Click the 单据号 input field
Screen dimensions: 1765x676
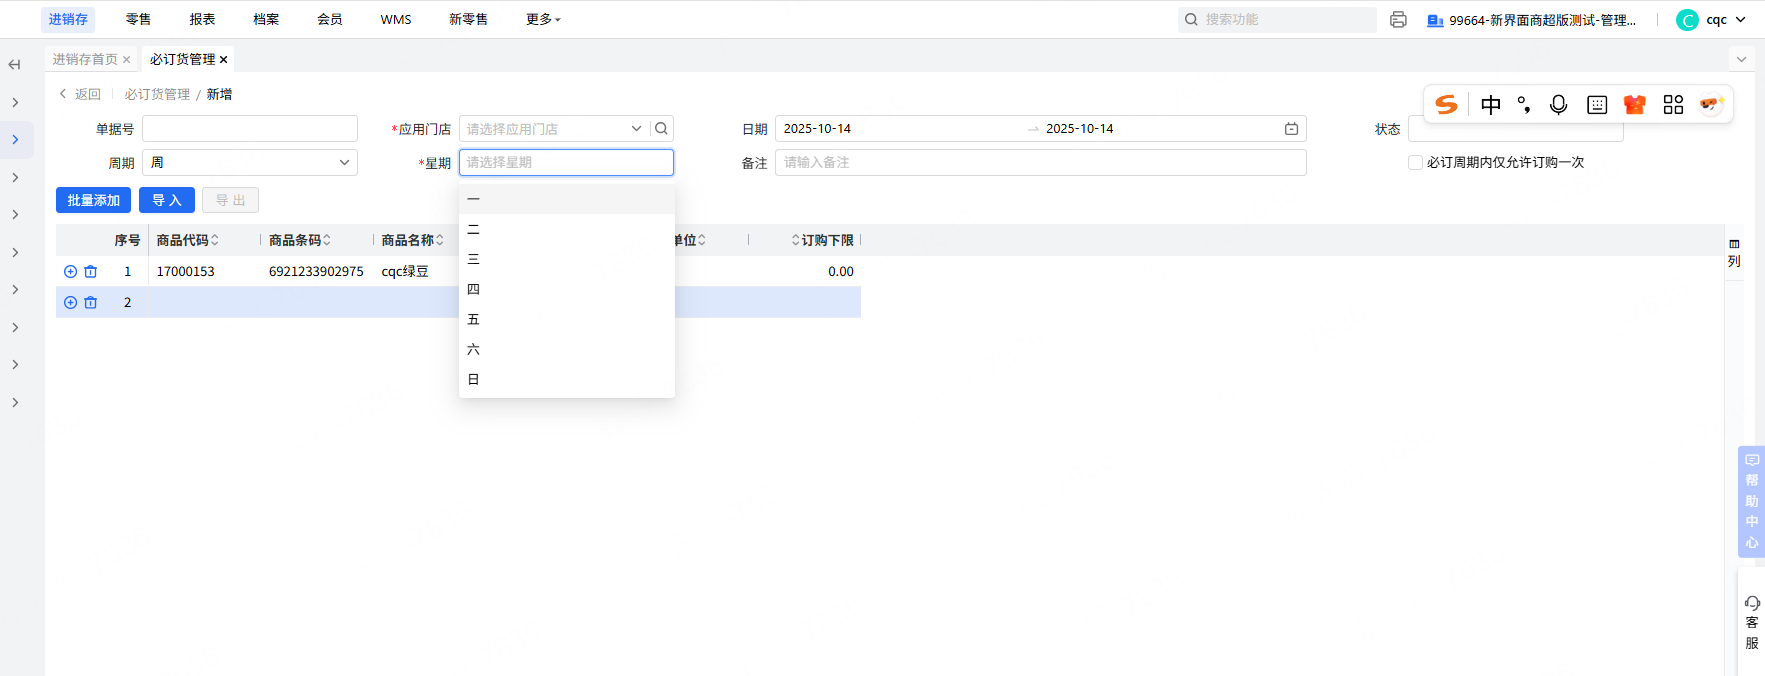coord(250,128)
